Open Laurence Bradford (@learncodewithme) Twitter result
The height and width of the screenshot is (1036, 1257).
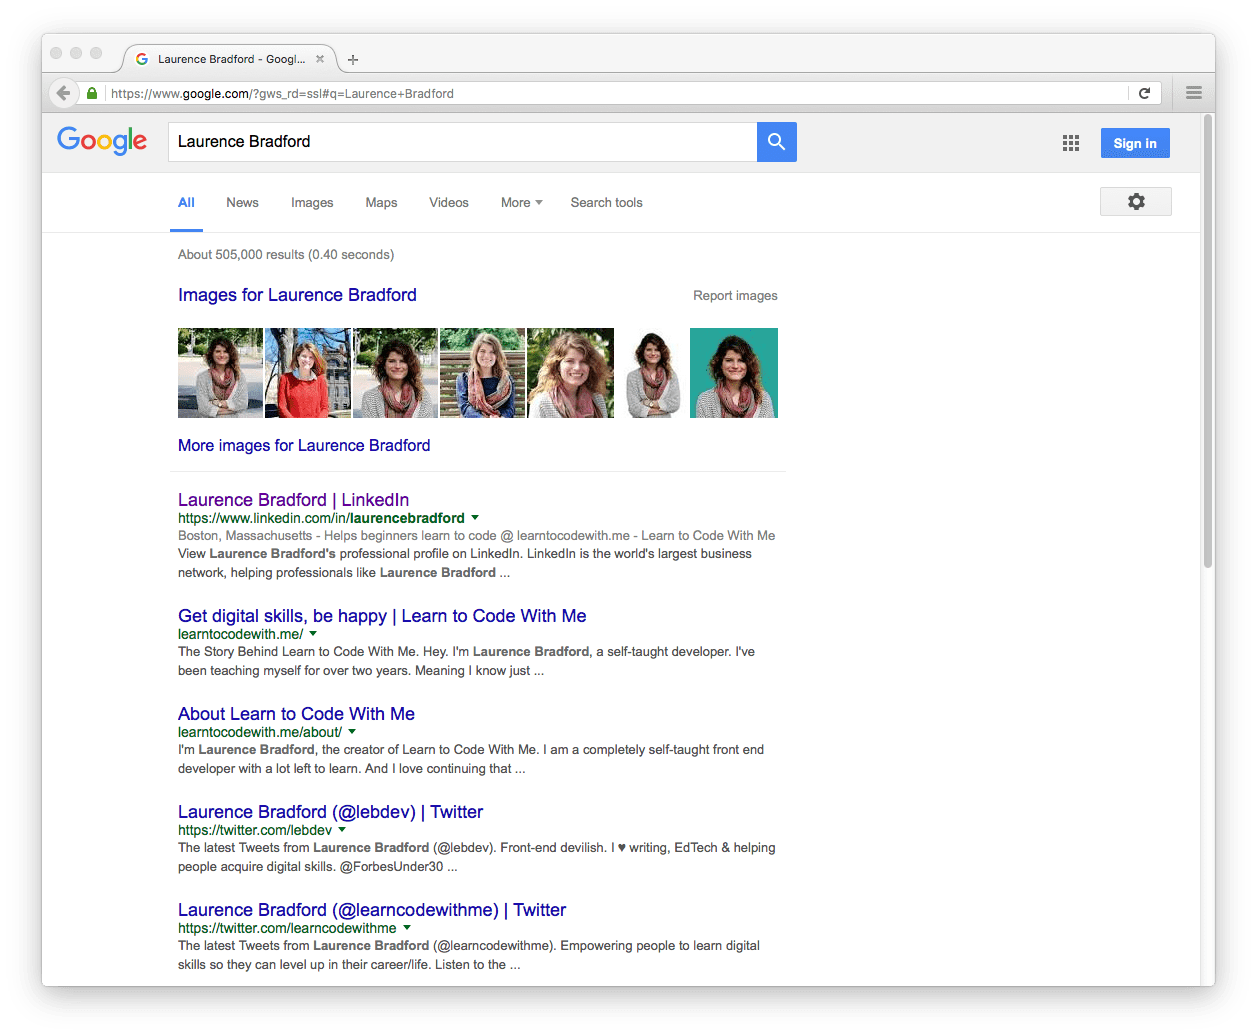click(372, 910)
